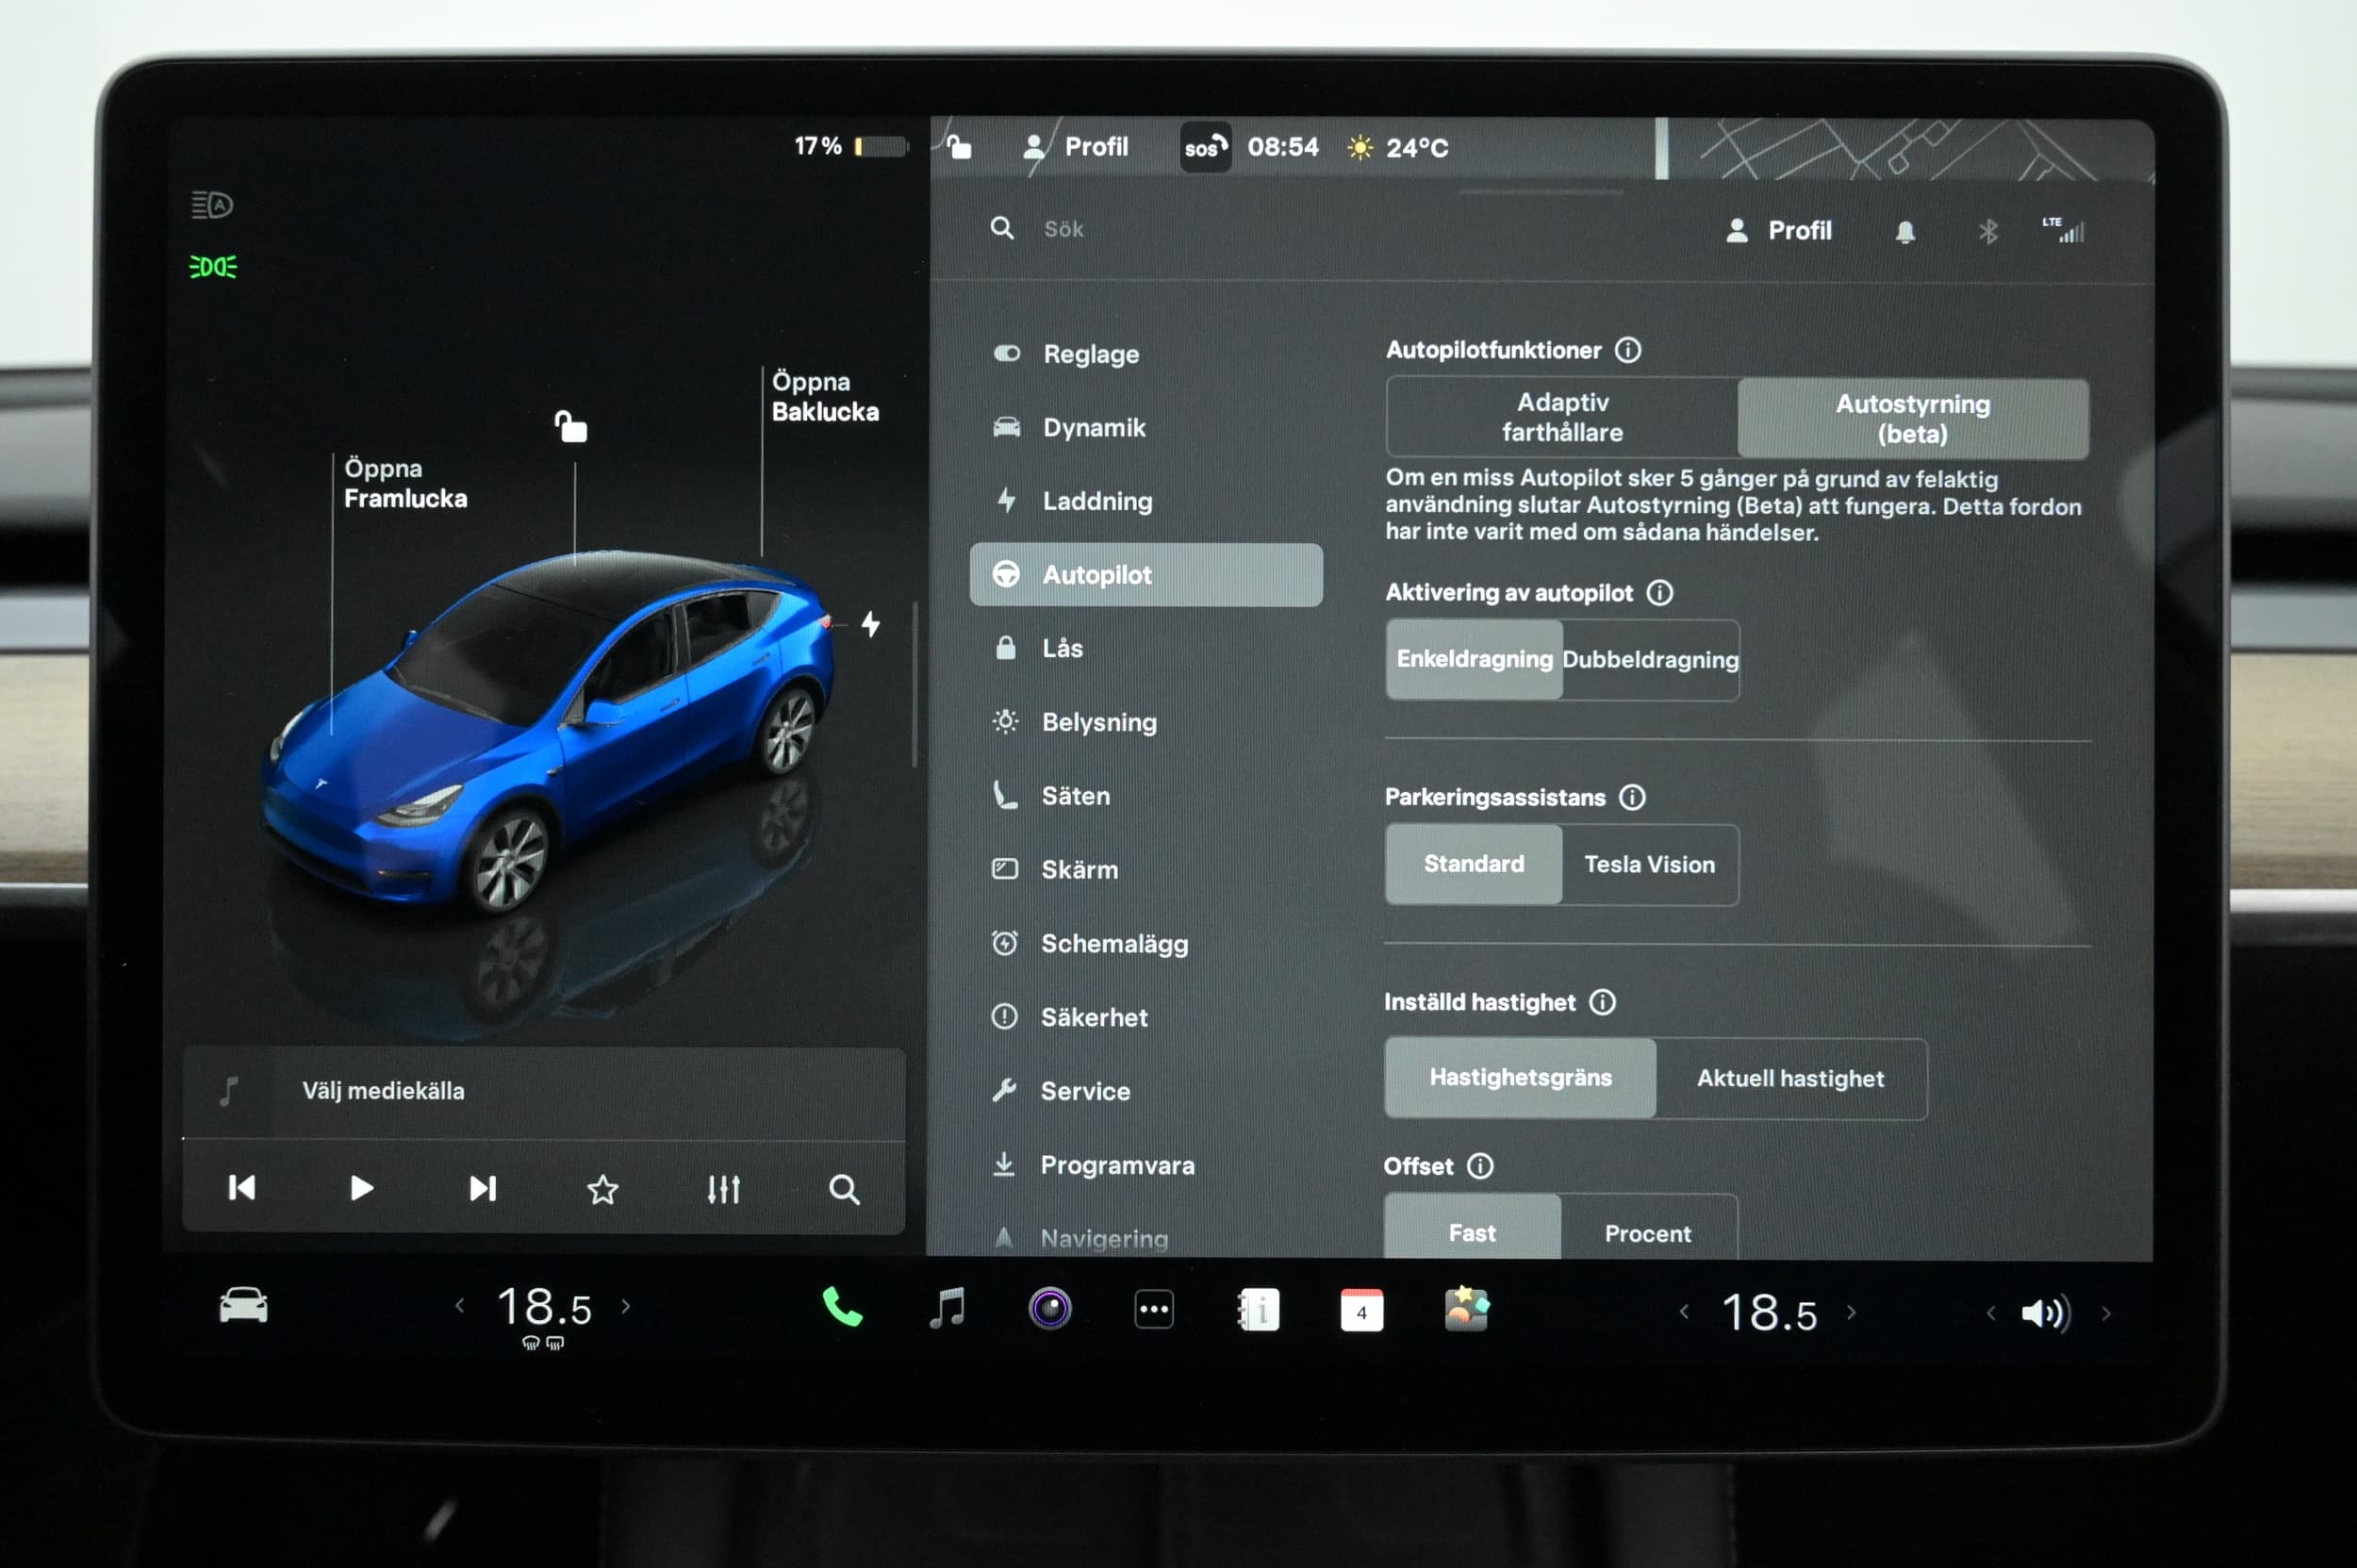Tap Öppna Baklucka to open trunk
This screenshot has width=2357, height=1568.
point(825,397)
